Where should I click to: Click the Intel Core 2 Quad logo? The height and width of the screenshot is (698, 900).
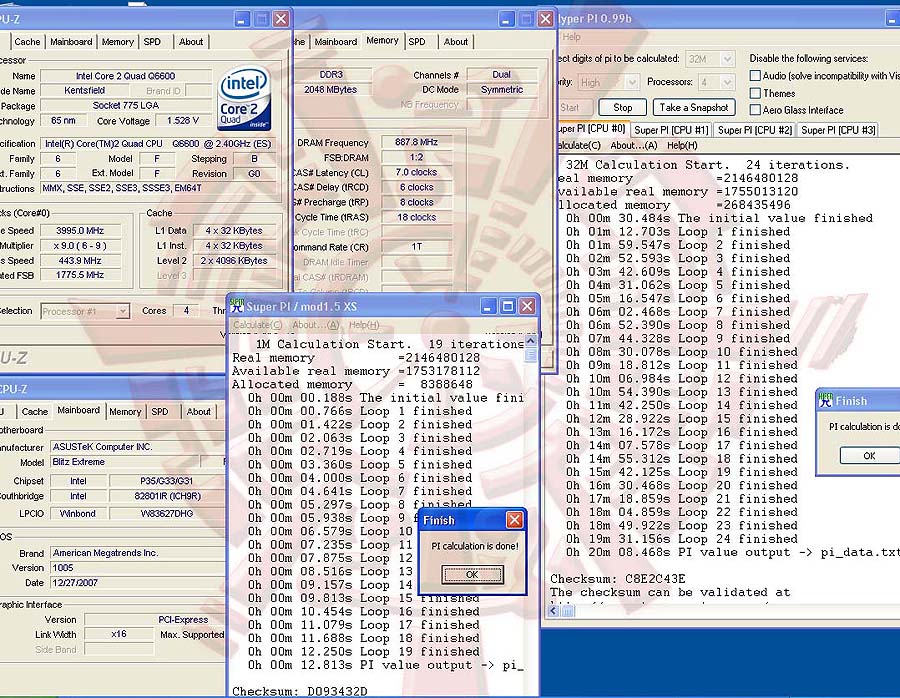245,99
